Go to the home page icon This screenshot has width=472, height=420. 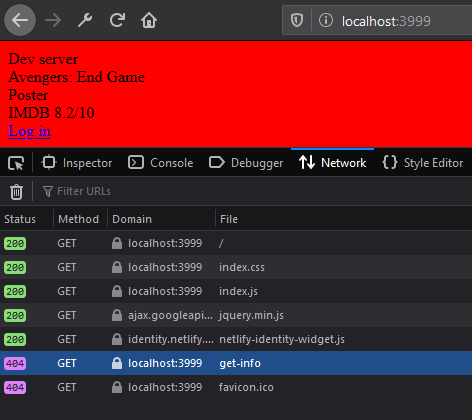coord(149,20)
